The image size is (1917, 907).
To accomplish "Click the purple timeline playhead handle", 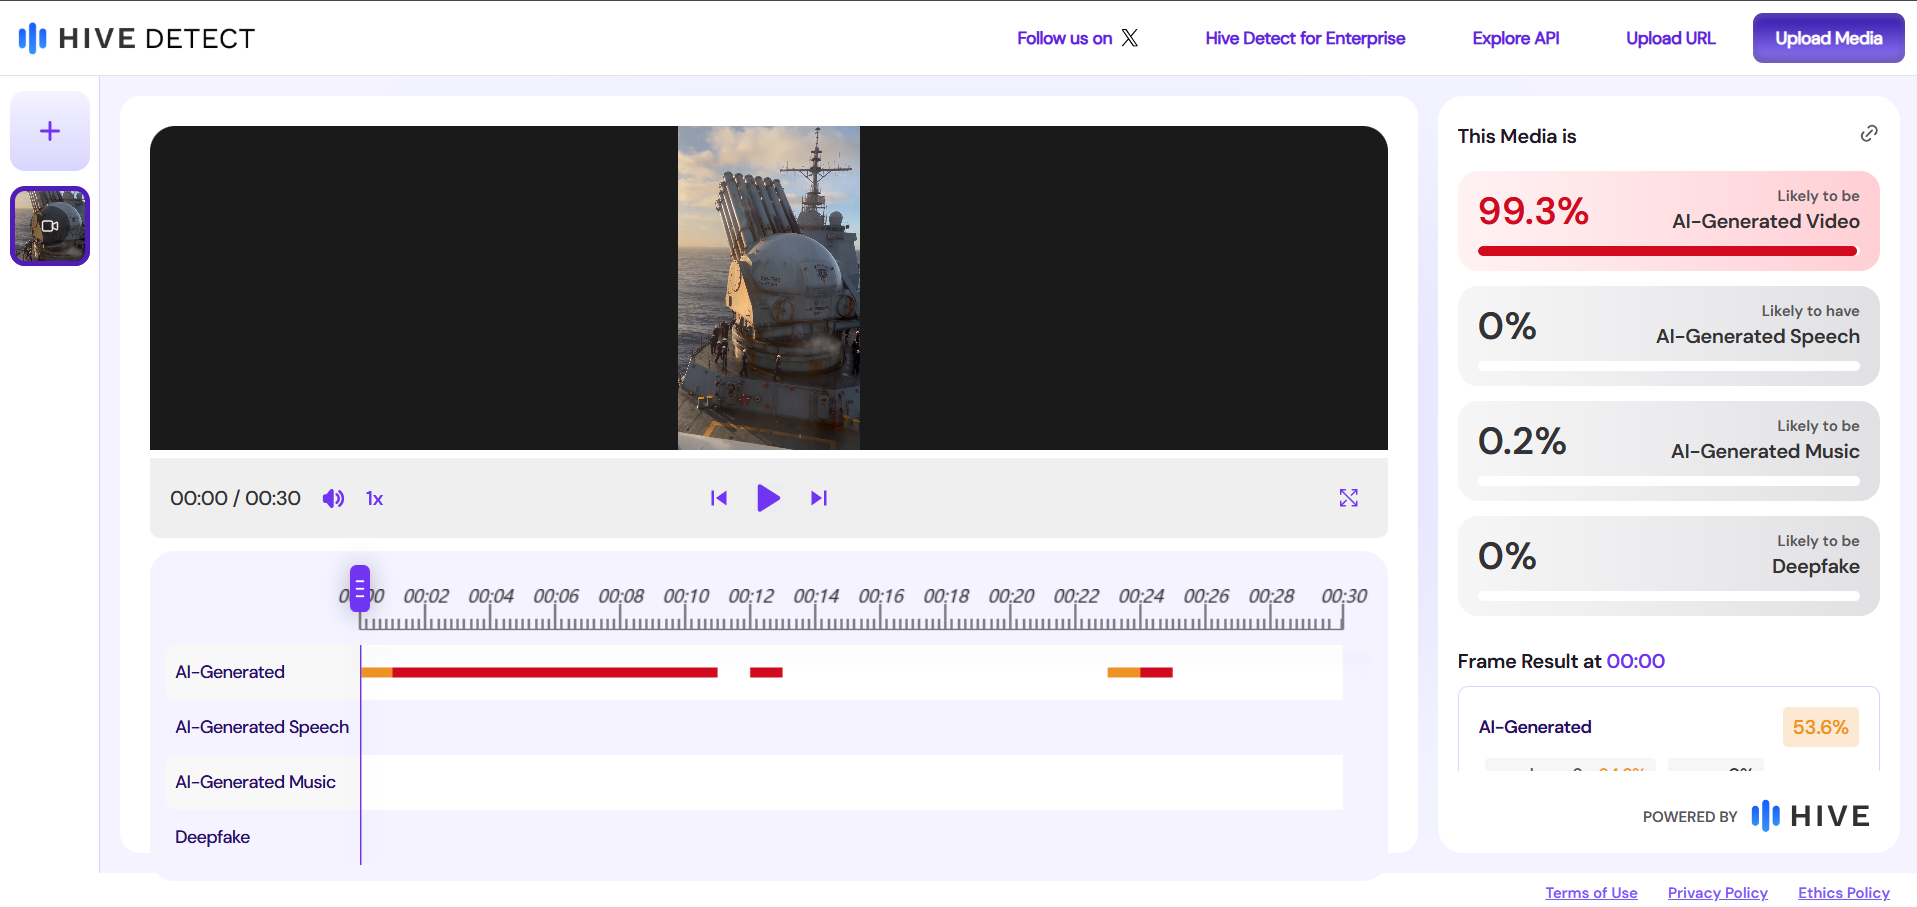I will tap(360, 588).
